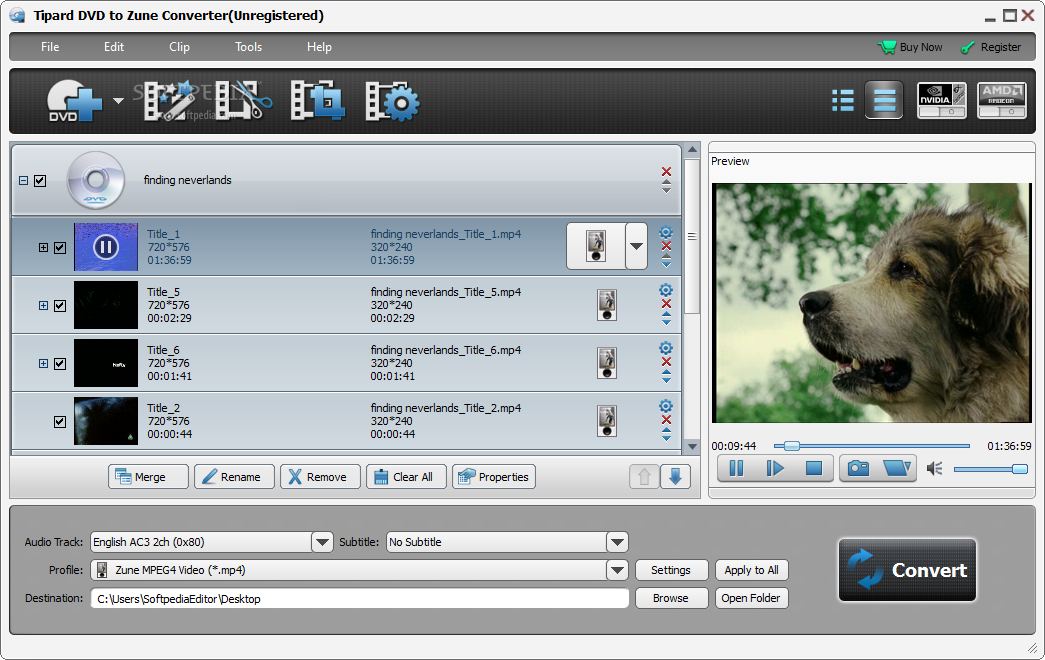
Task: Click the Load DVD icon
Action: [74, 101]
